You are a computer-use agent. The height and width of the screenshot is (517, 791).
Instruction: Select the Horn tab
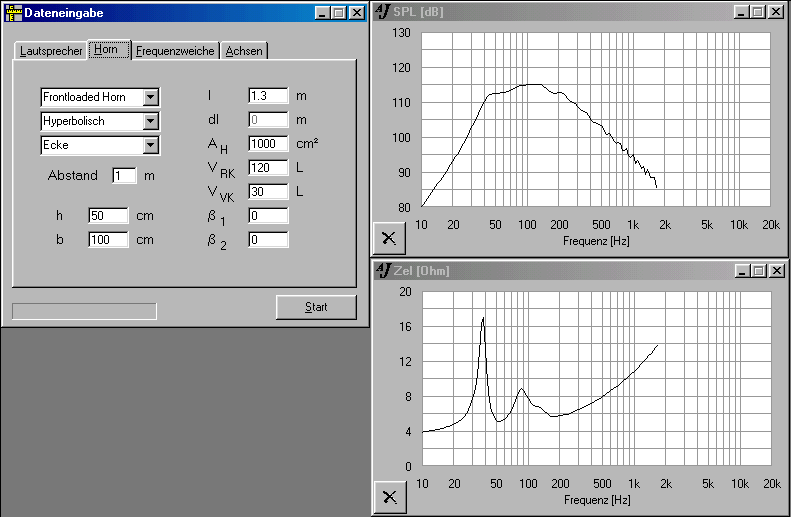(x=109, y=49)
